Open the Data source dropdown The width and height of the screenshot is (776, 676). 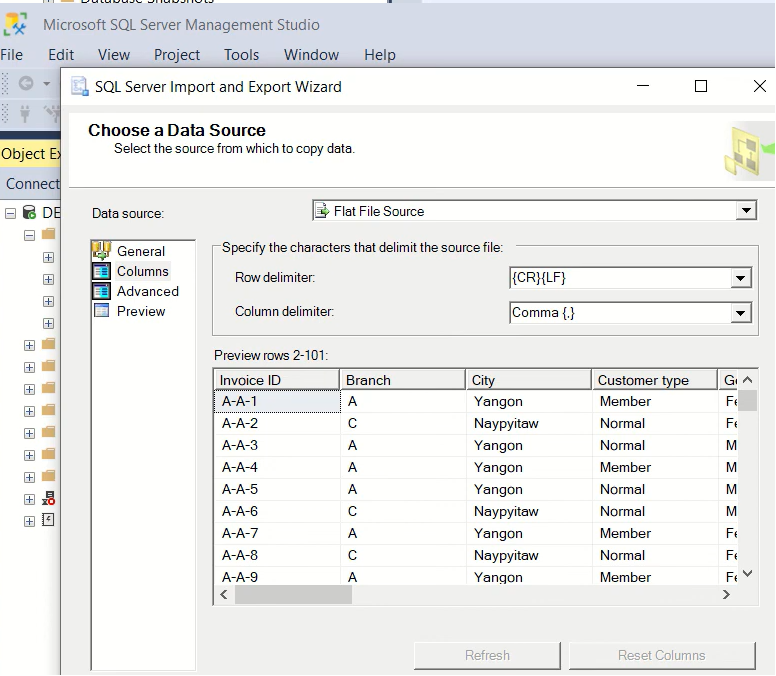pos(745,211)
